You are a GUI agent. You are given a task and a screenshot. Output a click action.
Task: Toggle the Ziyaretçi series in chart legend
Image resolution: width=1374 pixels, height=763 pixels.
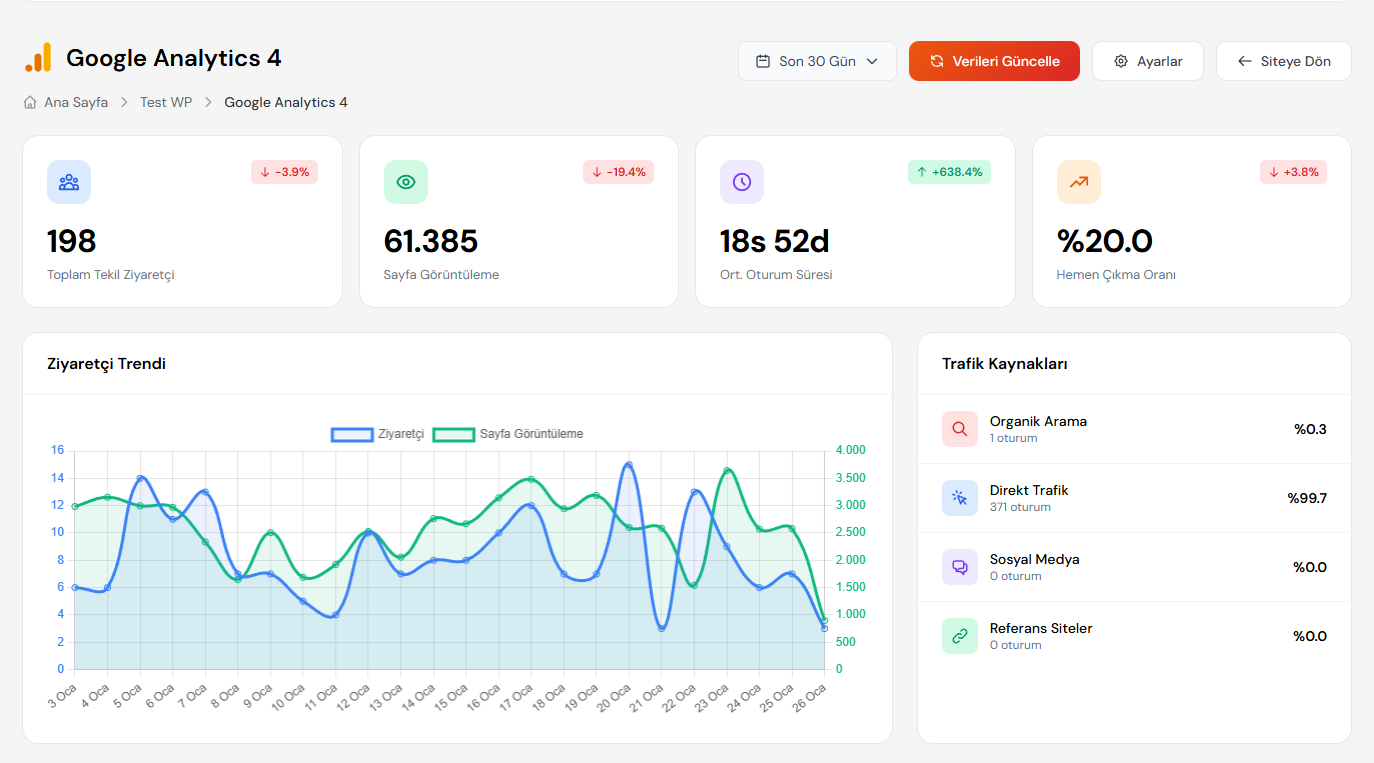378,434
